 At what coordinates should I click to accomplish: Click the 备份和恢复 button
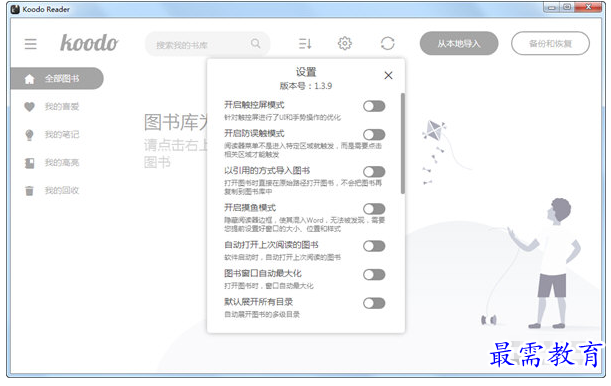[550, 43]
